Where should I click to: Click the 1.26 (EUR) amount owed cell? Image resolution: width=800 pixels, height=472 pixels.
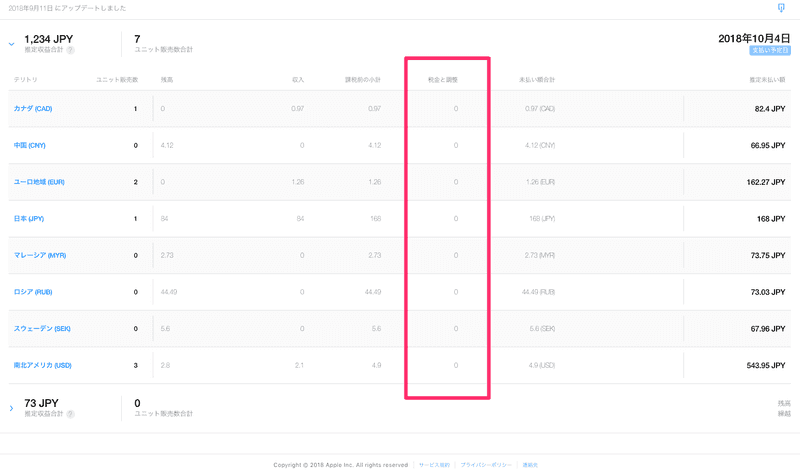[x=540, y=183]
